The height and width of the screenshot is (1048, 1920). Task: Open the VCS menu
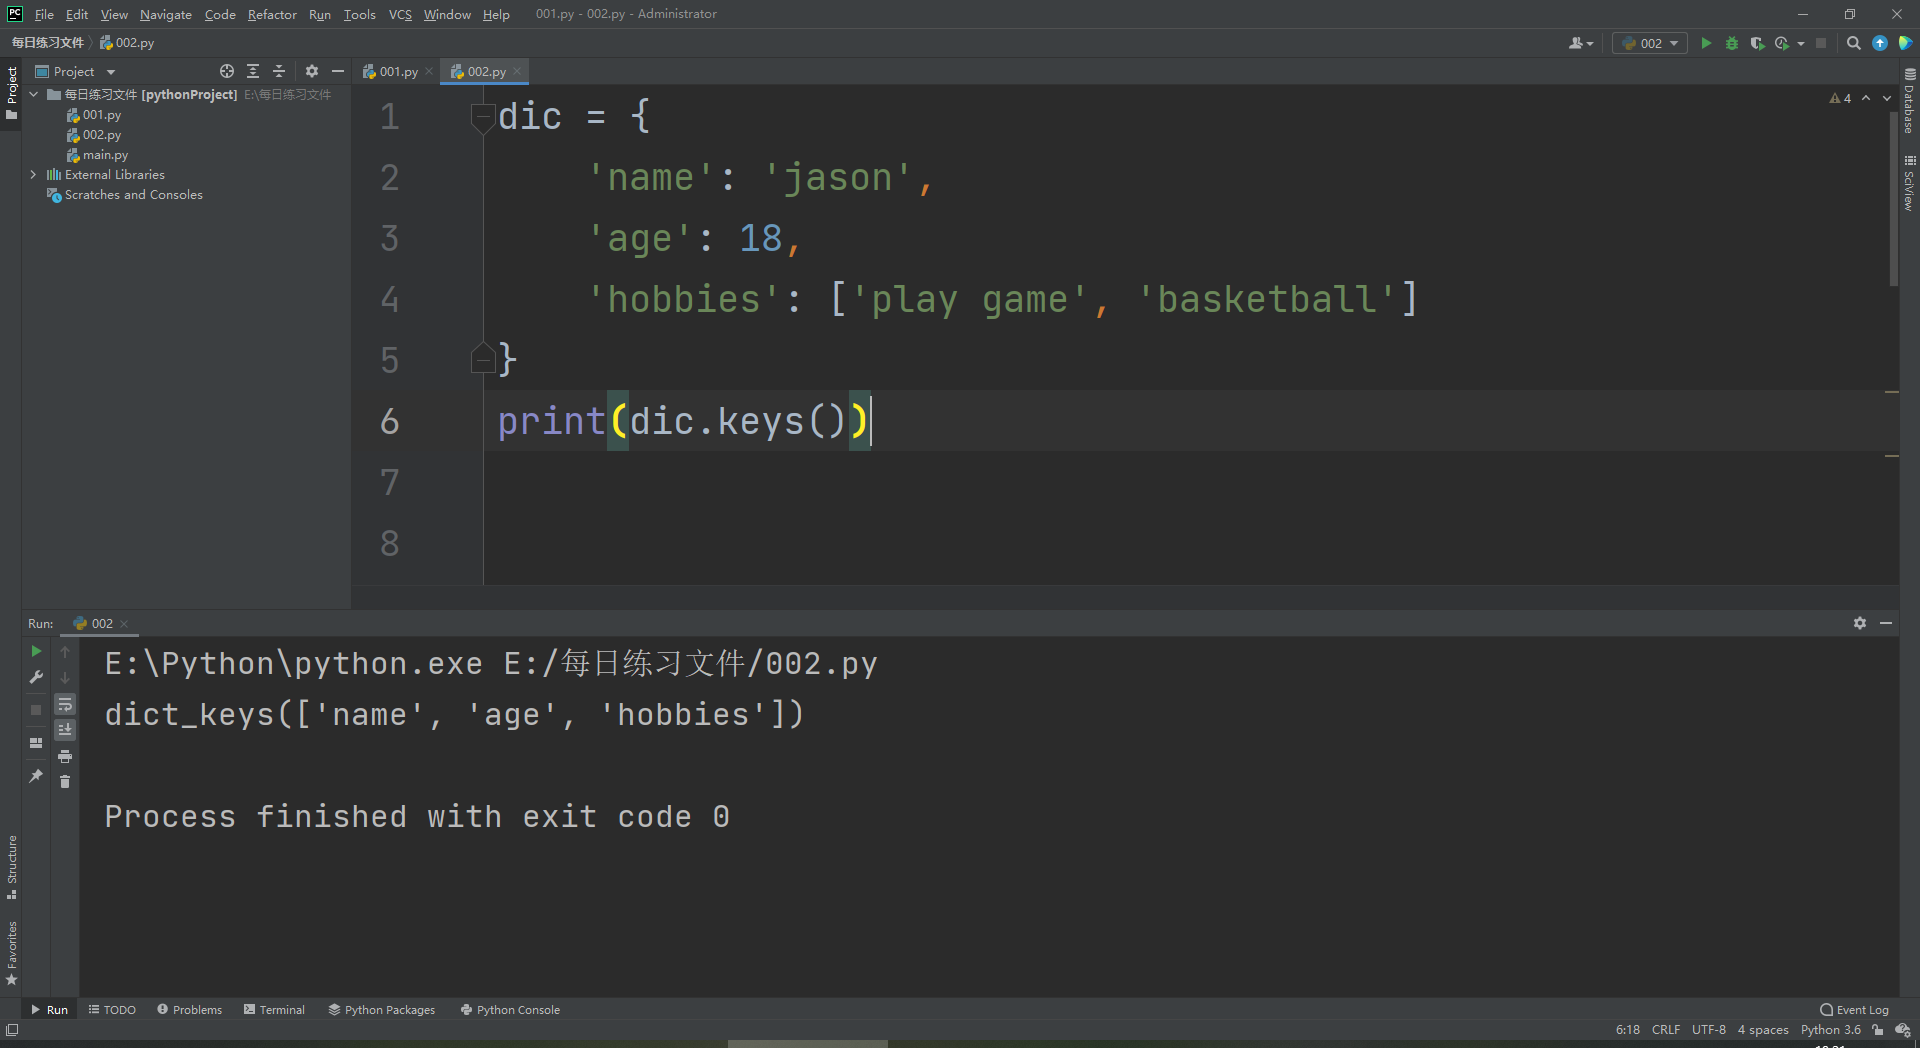[400, 14]
